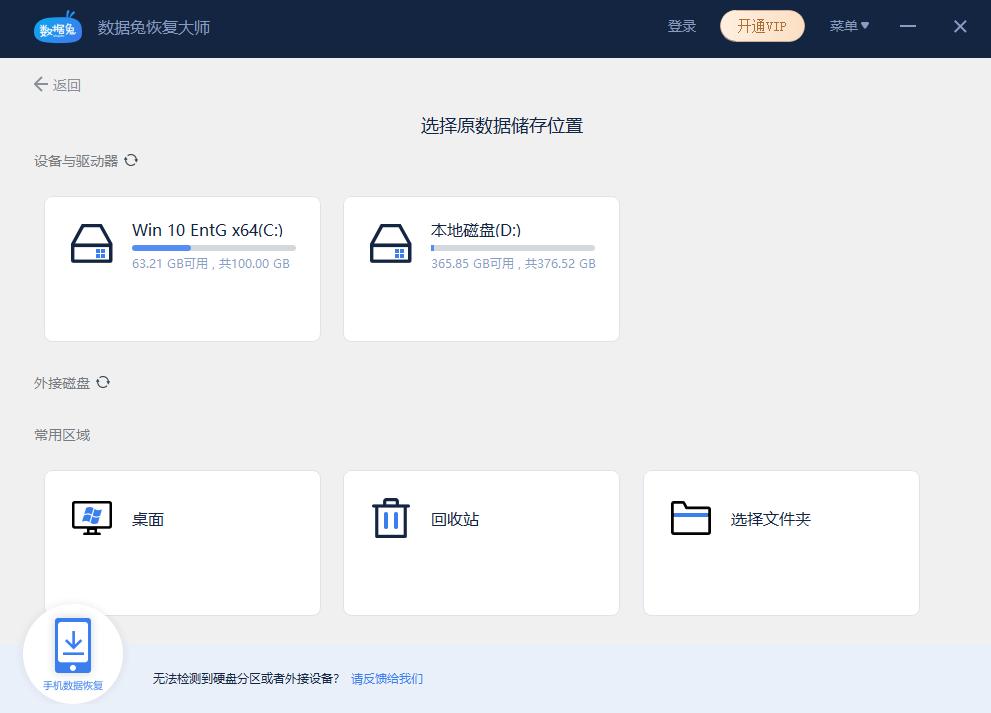Select the 本地磁盘(D:) drive icon
991x713 pixels.
pyautogui.click(x=391, y=243)
